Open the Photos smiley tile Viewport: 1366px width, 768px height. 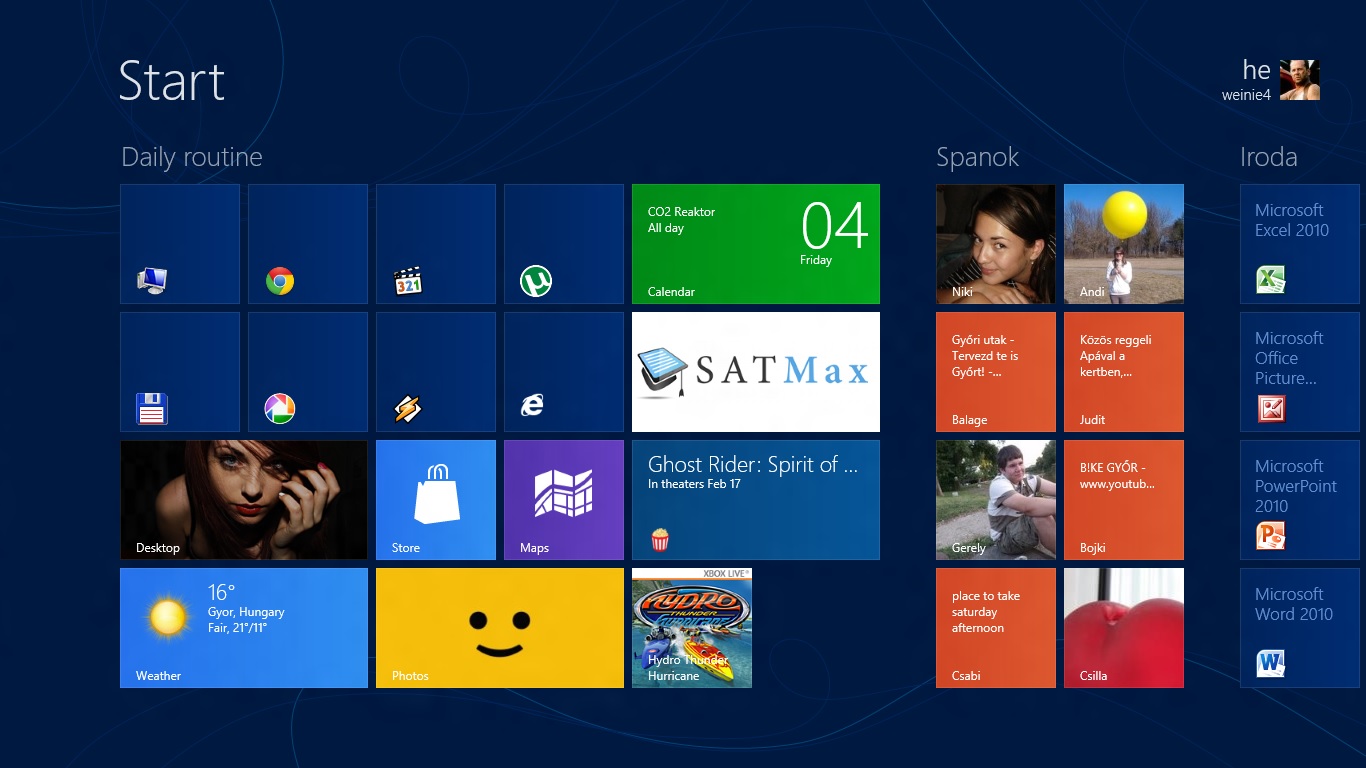500,628
